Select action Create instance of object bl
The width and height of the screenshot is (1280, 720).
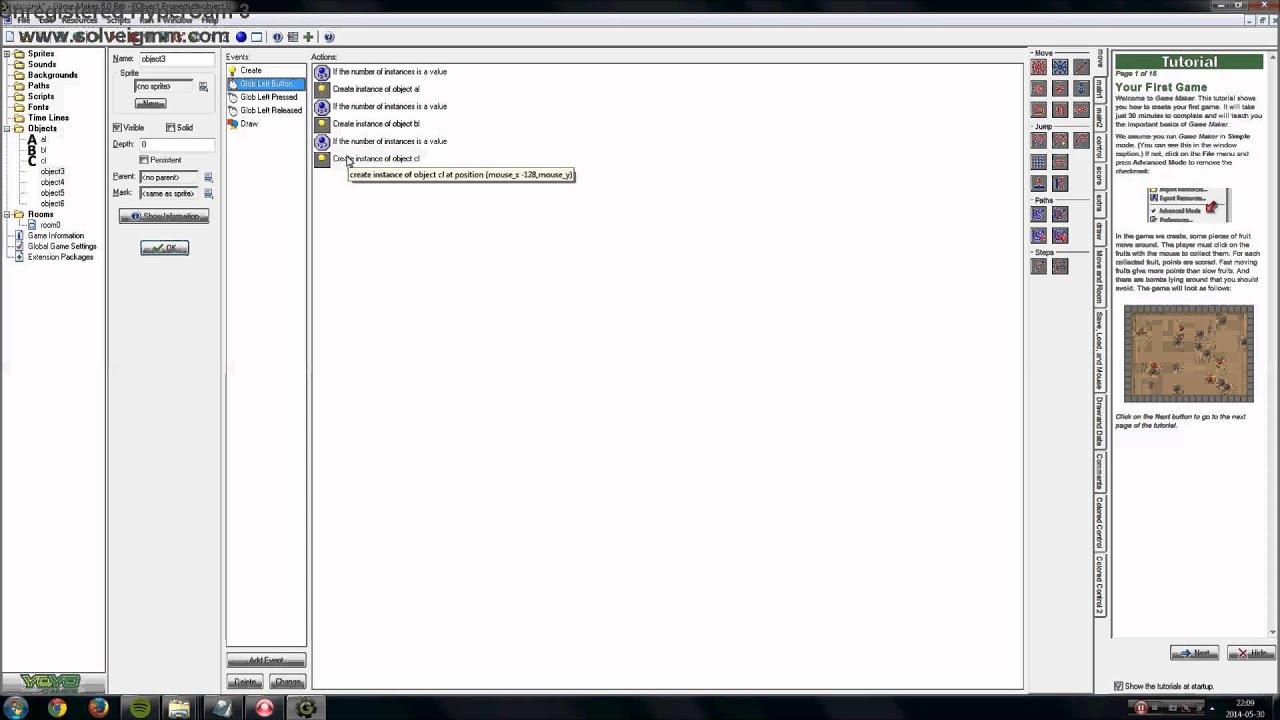[376, 124]
